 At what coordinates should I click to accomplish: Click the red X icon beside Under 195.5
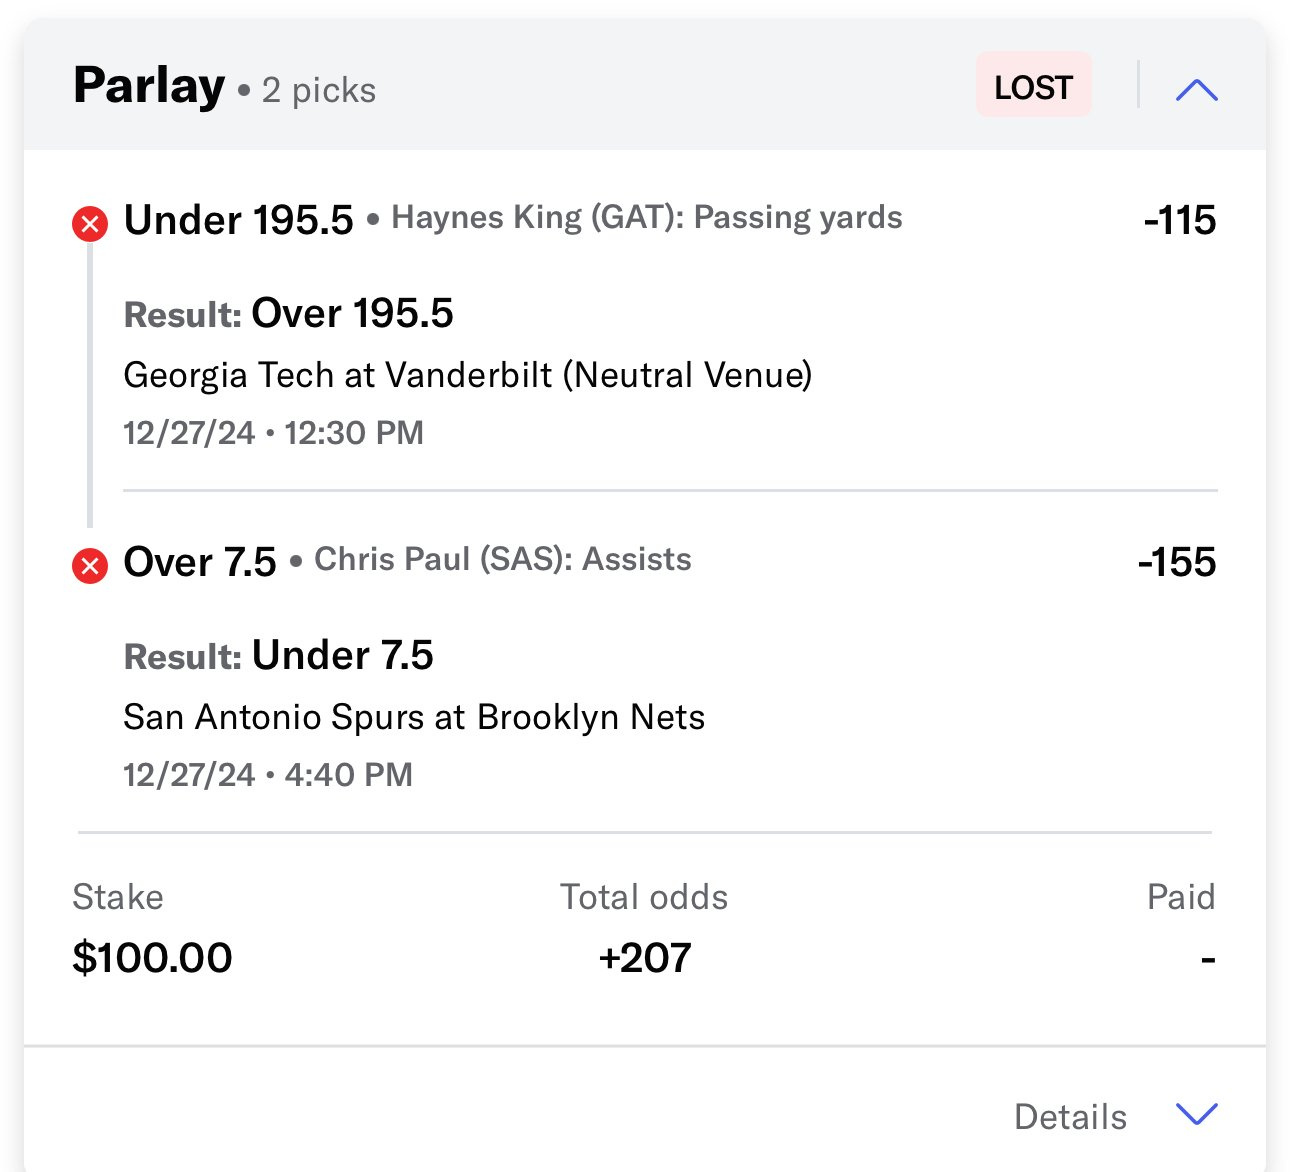[x=90, y=224]
